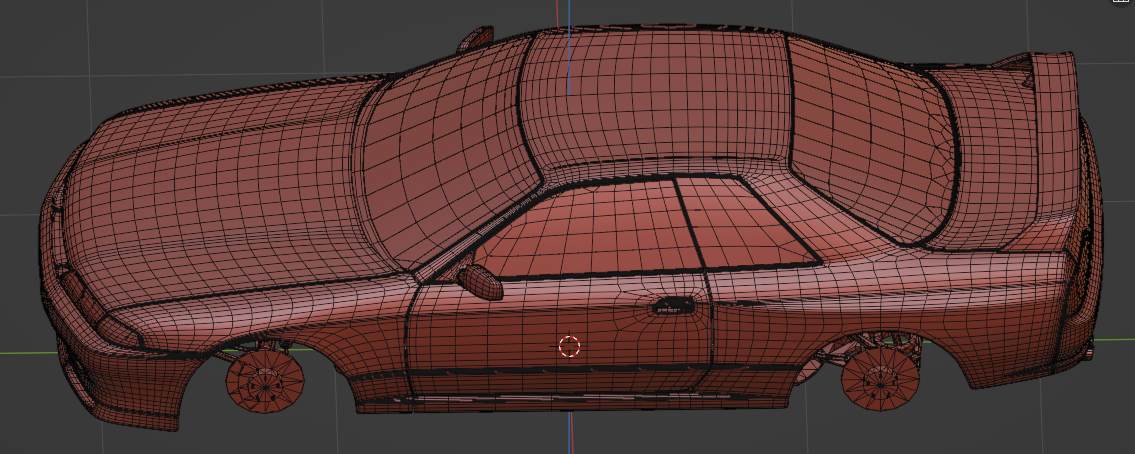Screen dimensions: 1135x454
Task: Click the red-white 3D cursor on the door
Action: pos(570,346)
